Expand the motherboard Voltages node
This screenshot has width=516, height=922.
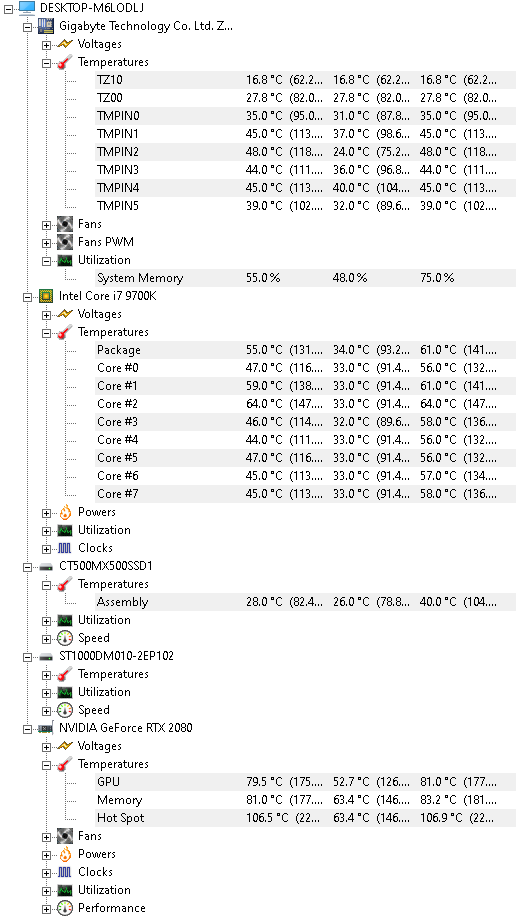point(46,45)
